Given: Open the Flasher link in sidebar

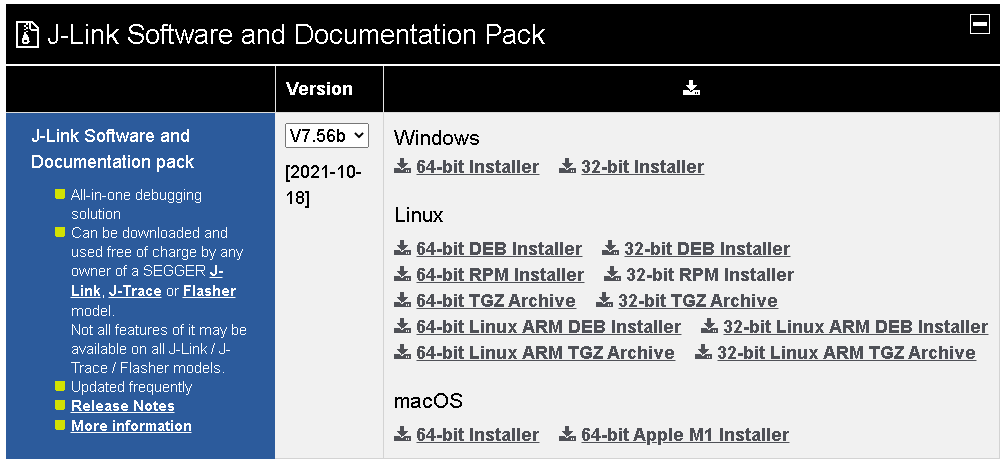Looking at the screenshot, I should coord(209,292).
